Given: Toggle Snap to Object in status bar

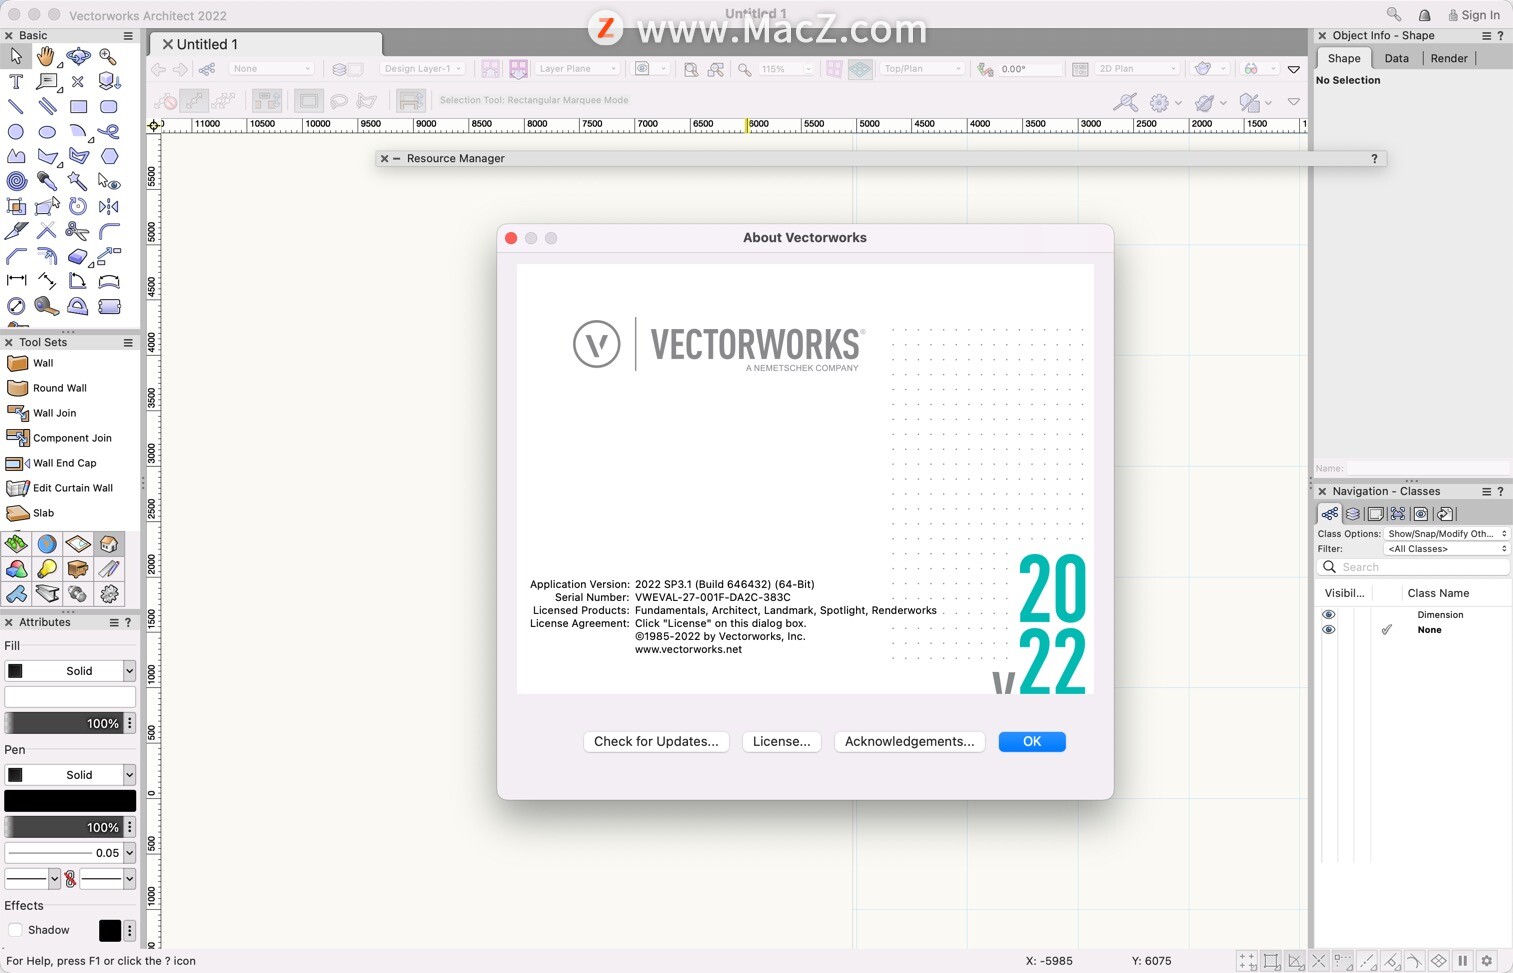Looking at the screenshot, I should [1271, 961].
